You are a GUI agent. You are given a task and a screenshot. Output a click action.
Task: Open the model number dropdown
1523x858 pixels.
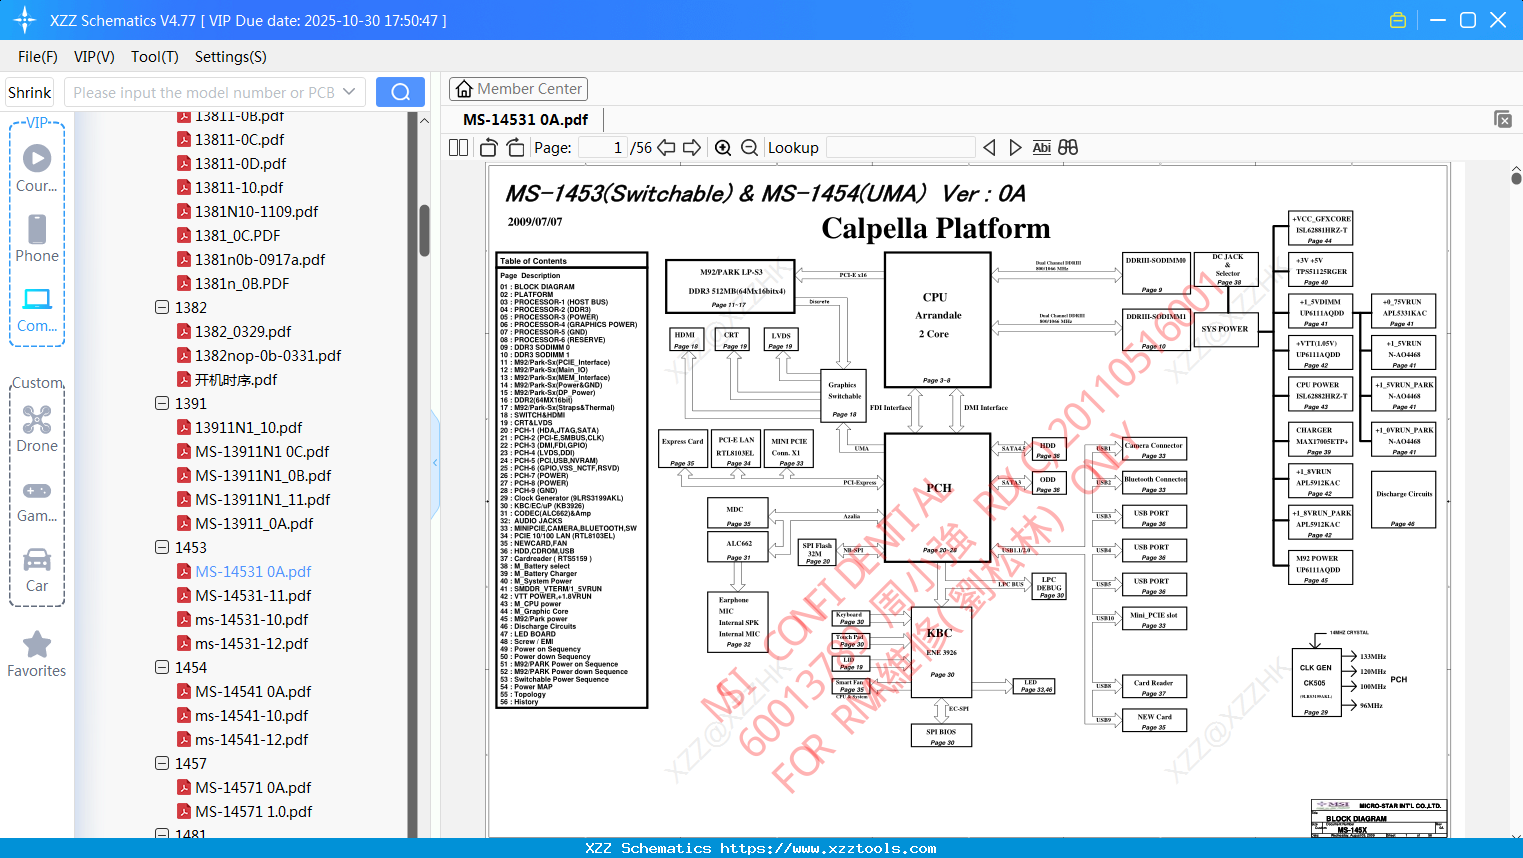(x=349, y=91)
